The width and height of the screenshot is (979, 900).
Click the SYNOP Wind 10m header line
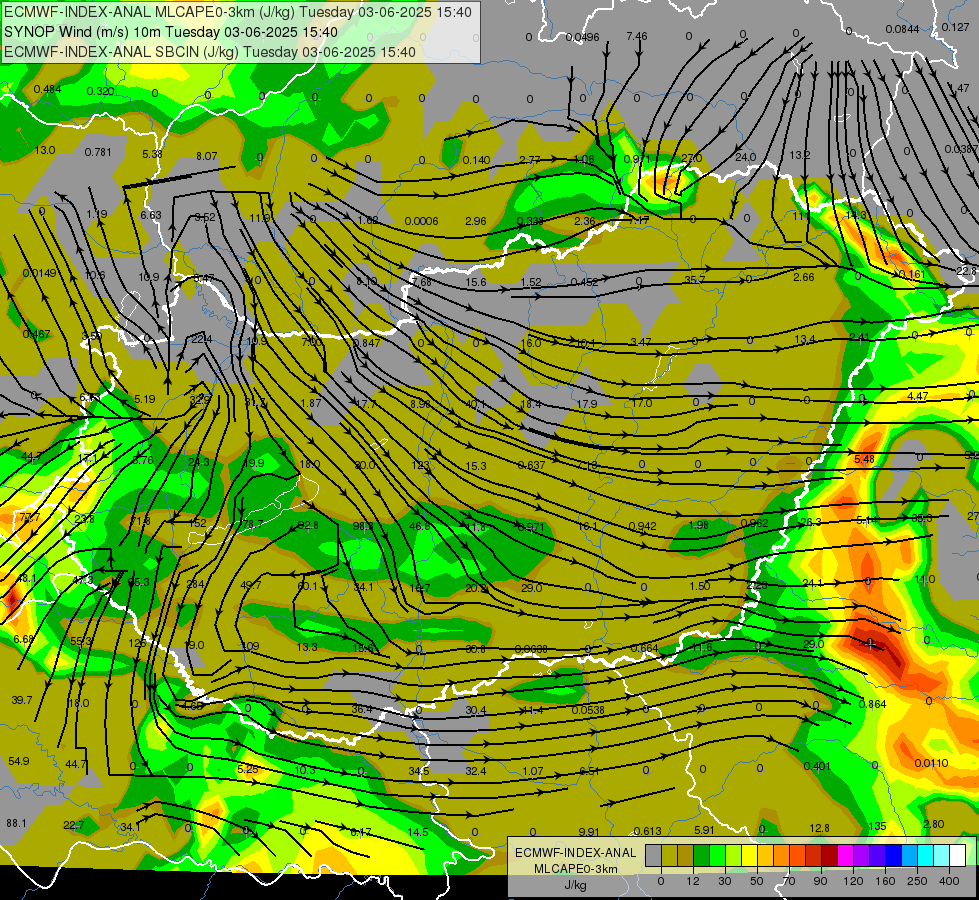coord(170,32)
